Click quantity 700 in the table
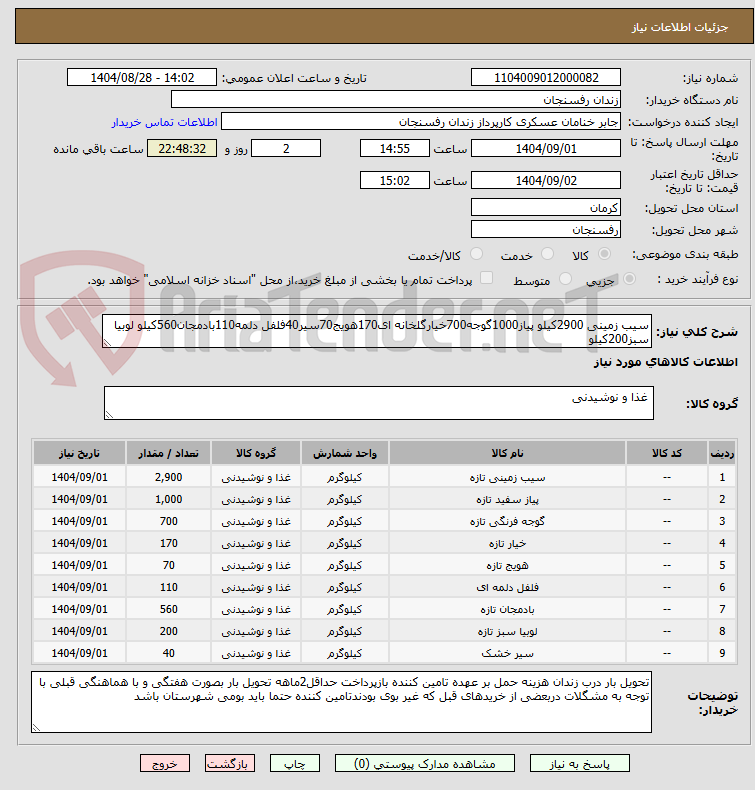Image resolution: width=755 pixels, height=790 pixels. (x=168, y=521)
